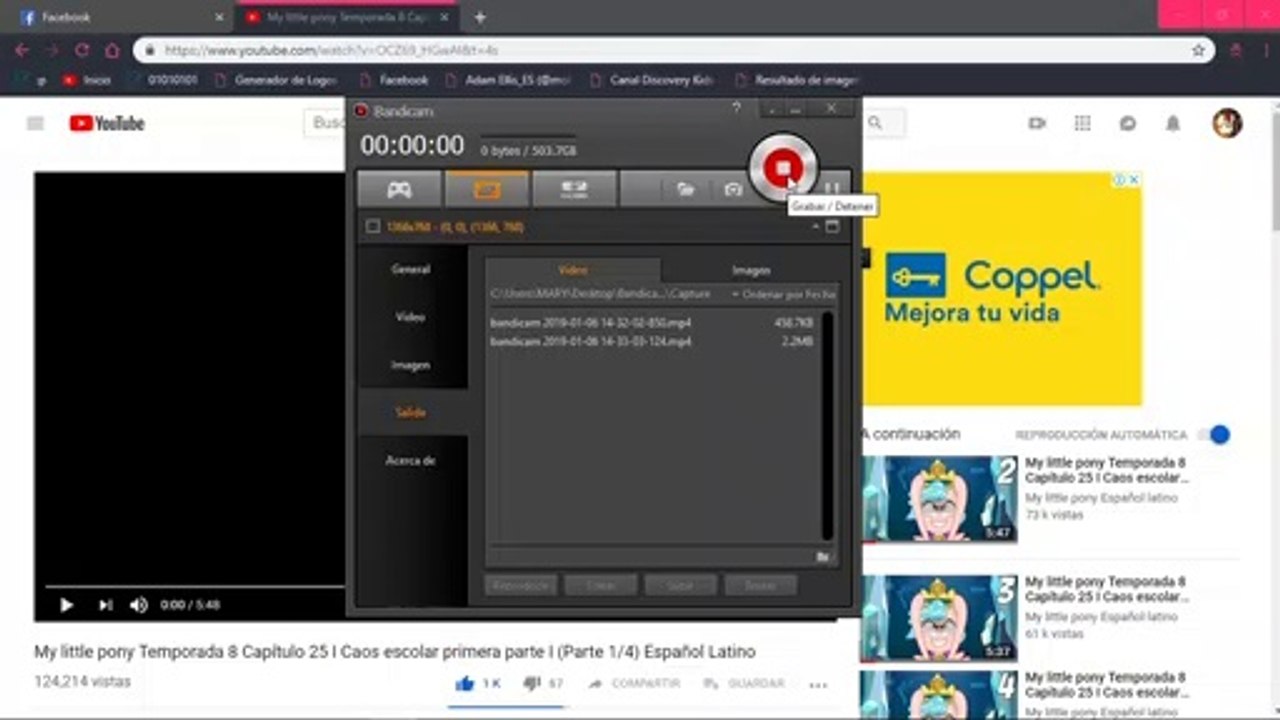
Task: Click the Coppel Mejora tu vida ad
Action: tap(1001, 289)
